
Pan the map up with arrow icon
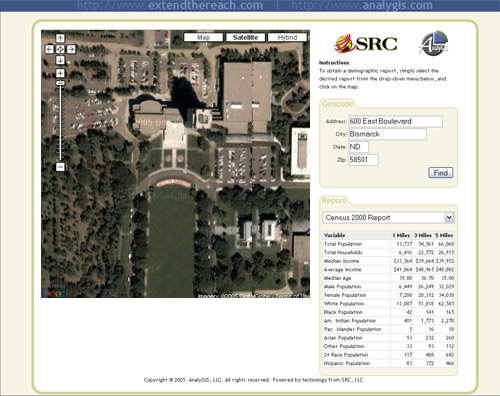60,38
